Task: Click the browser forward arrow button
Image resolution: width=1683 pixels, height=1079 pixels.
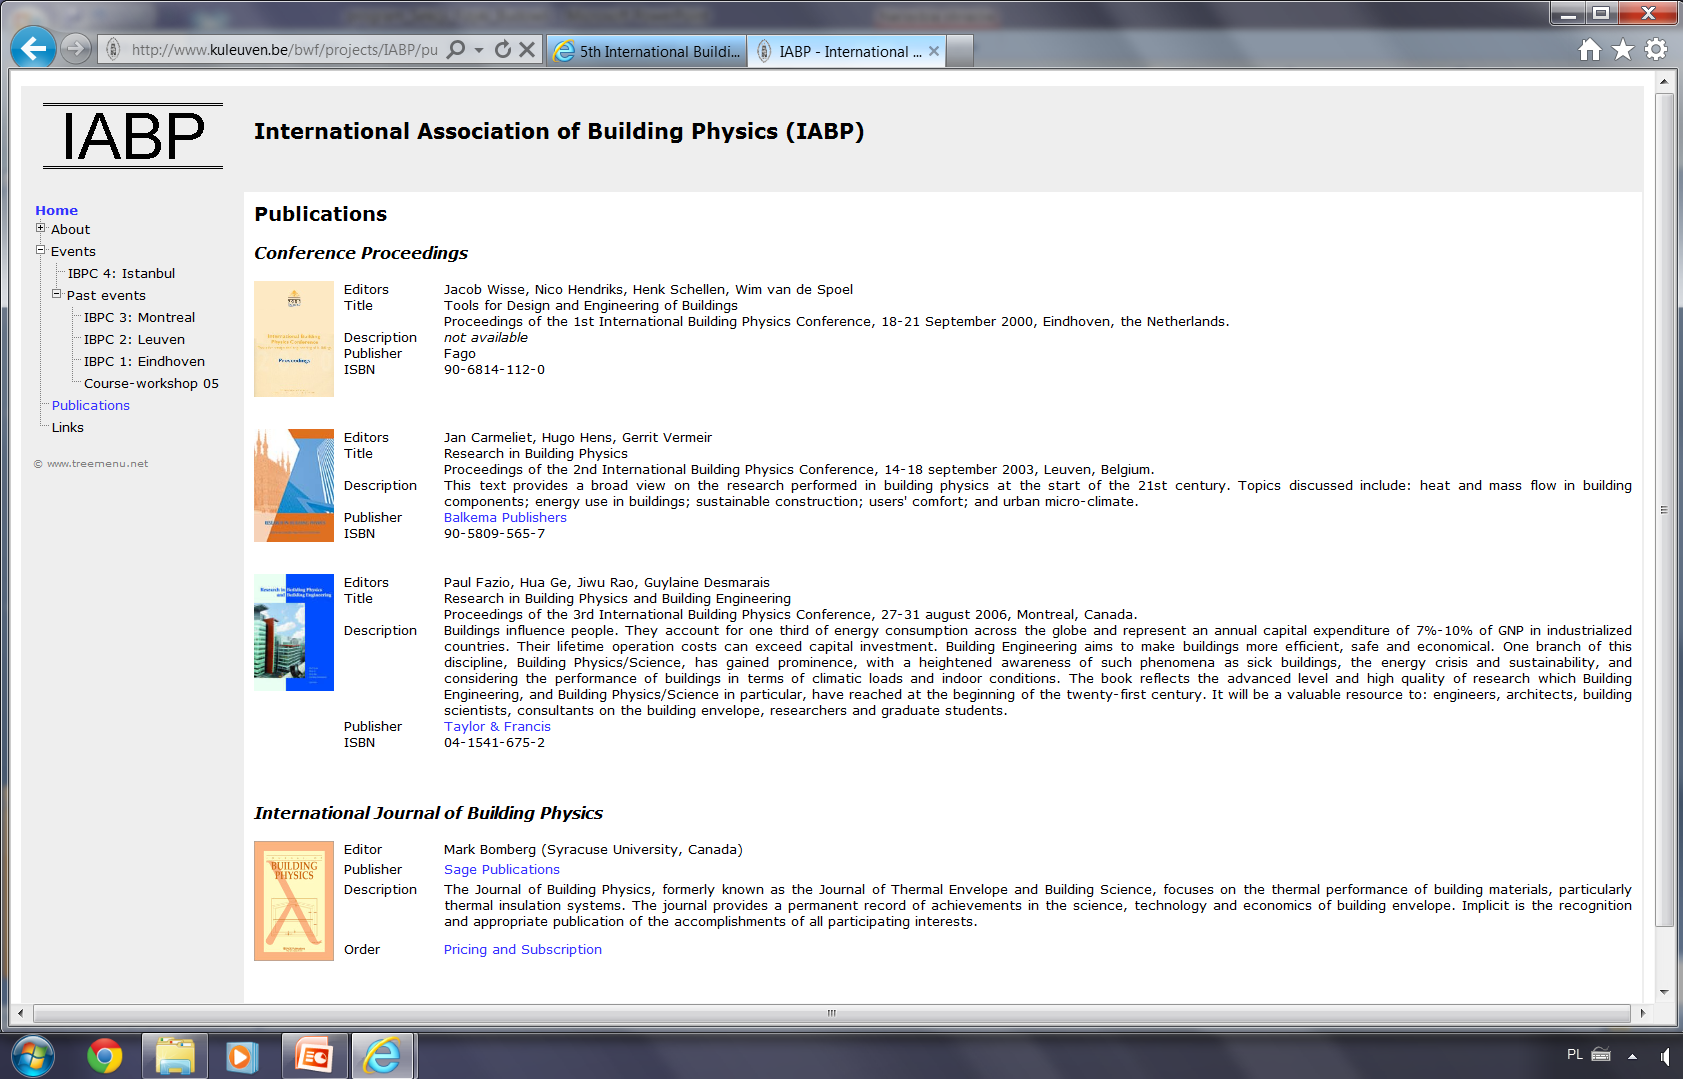Action: coord(76,48)
